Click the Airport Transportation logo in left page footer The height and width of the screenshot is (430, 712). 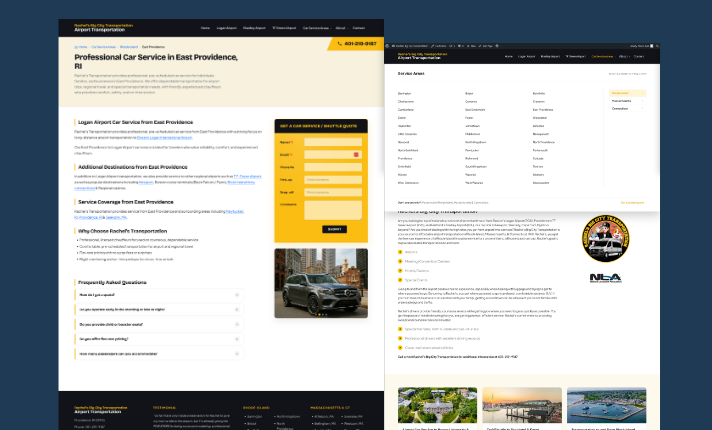[x=101, y=410]
